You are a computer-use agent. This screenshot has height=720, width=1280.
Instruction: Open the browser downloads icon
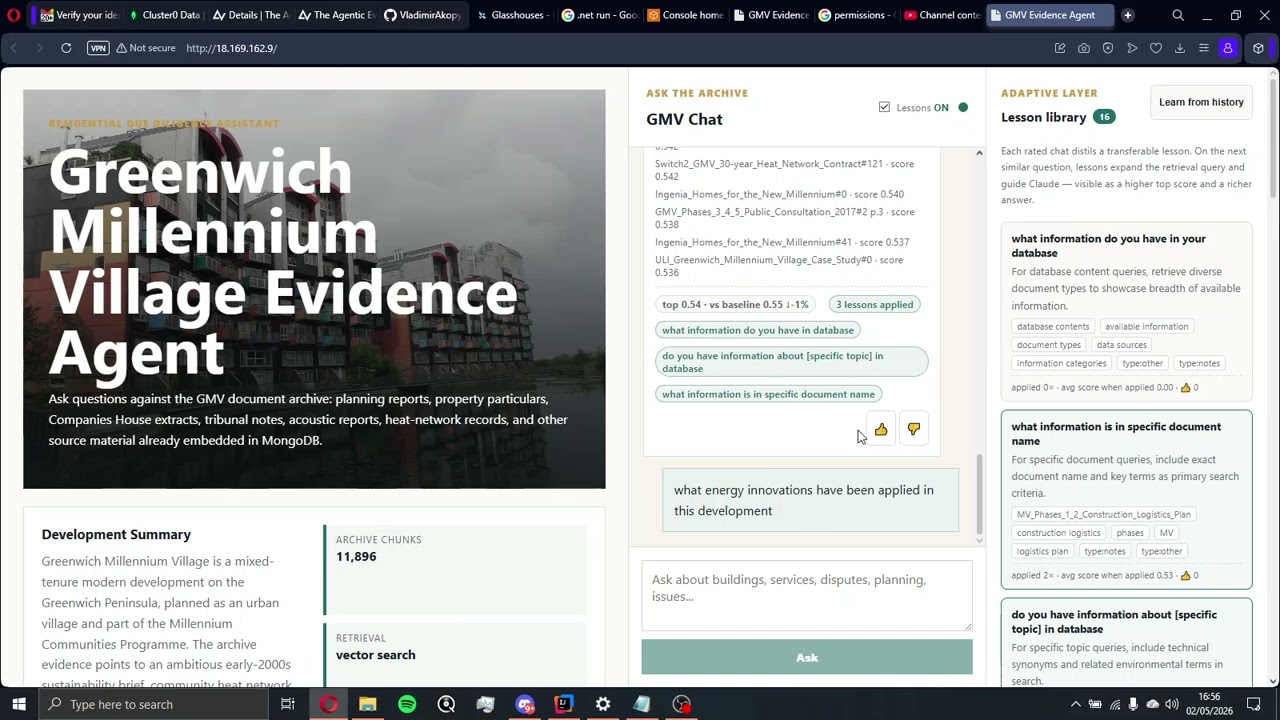1180,48
